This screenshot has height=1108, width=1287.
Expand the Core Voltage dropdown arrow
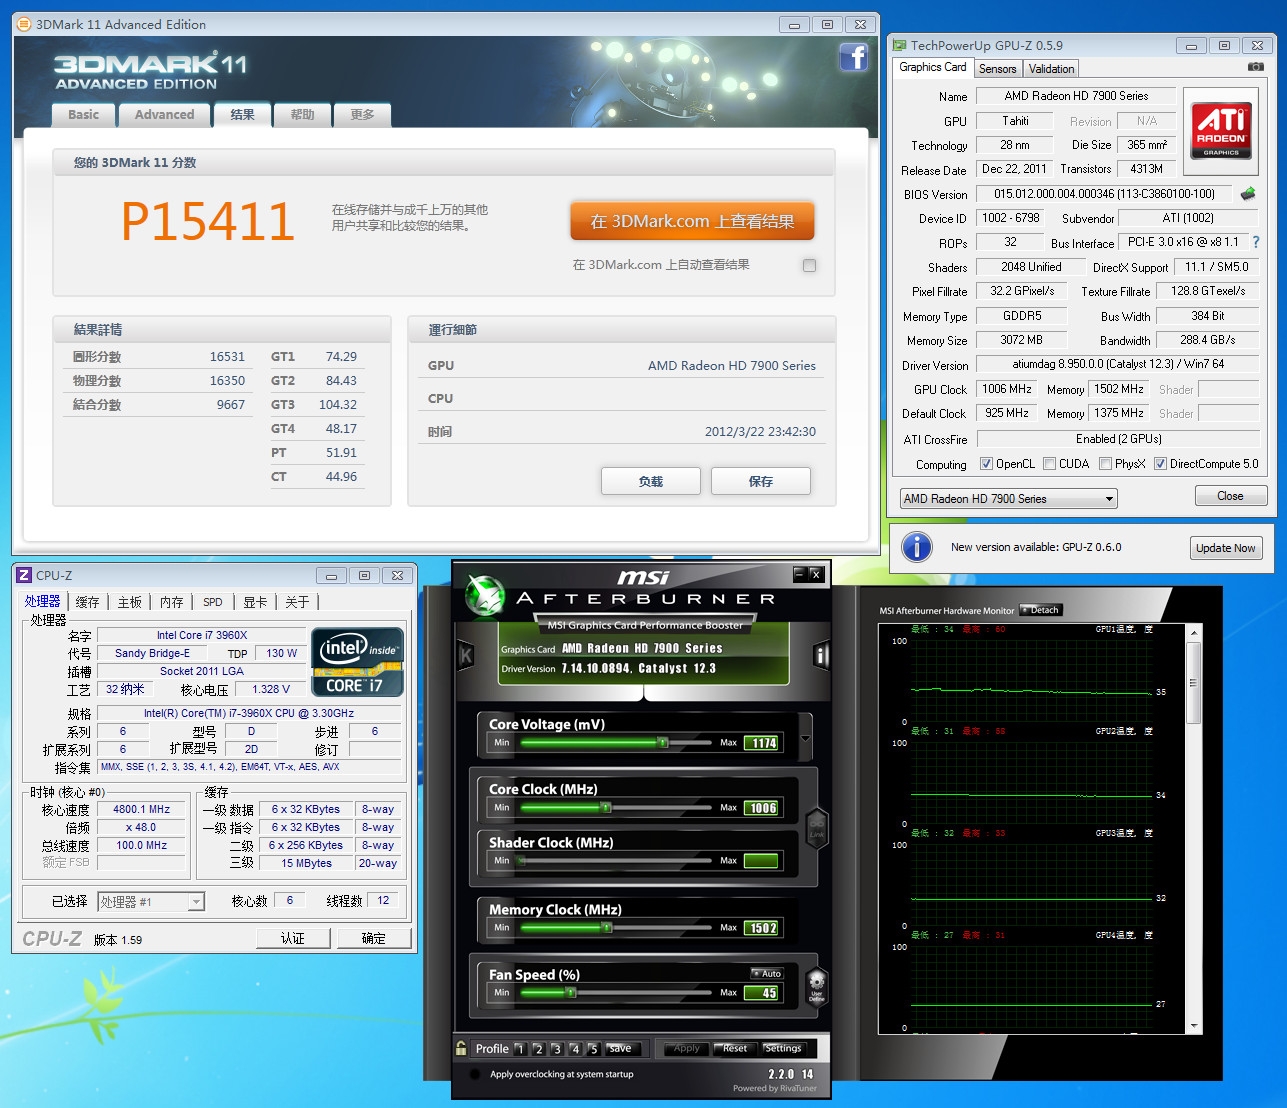tap(805, 740)
